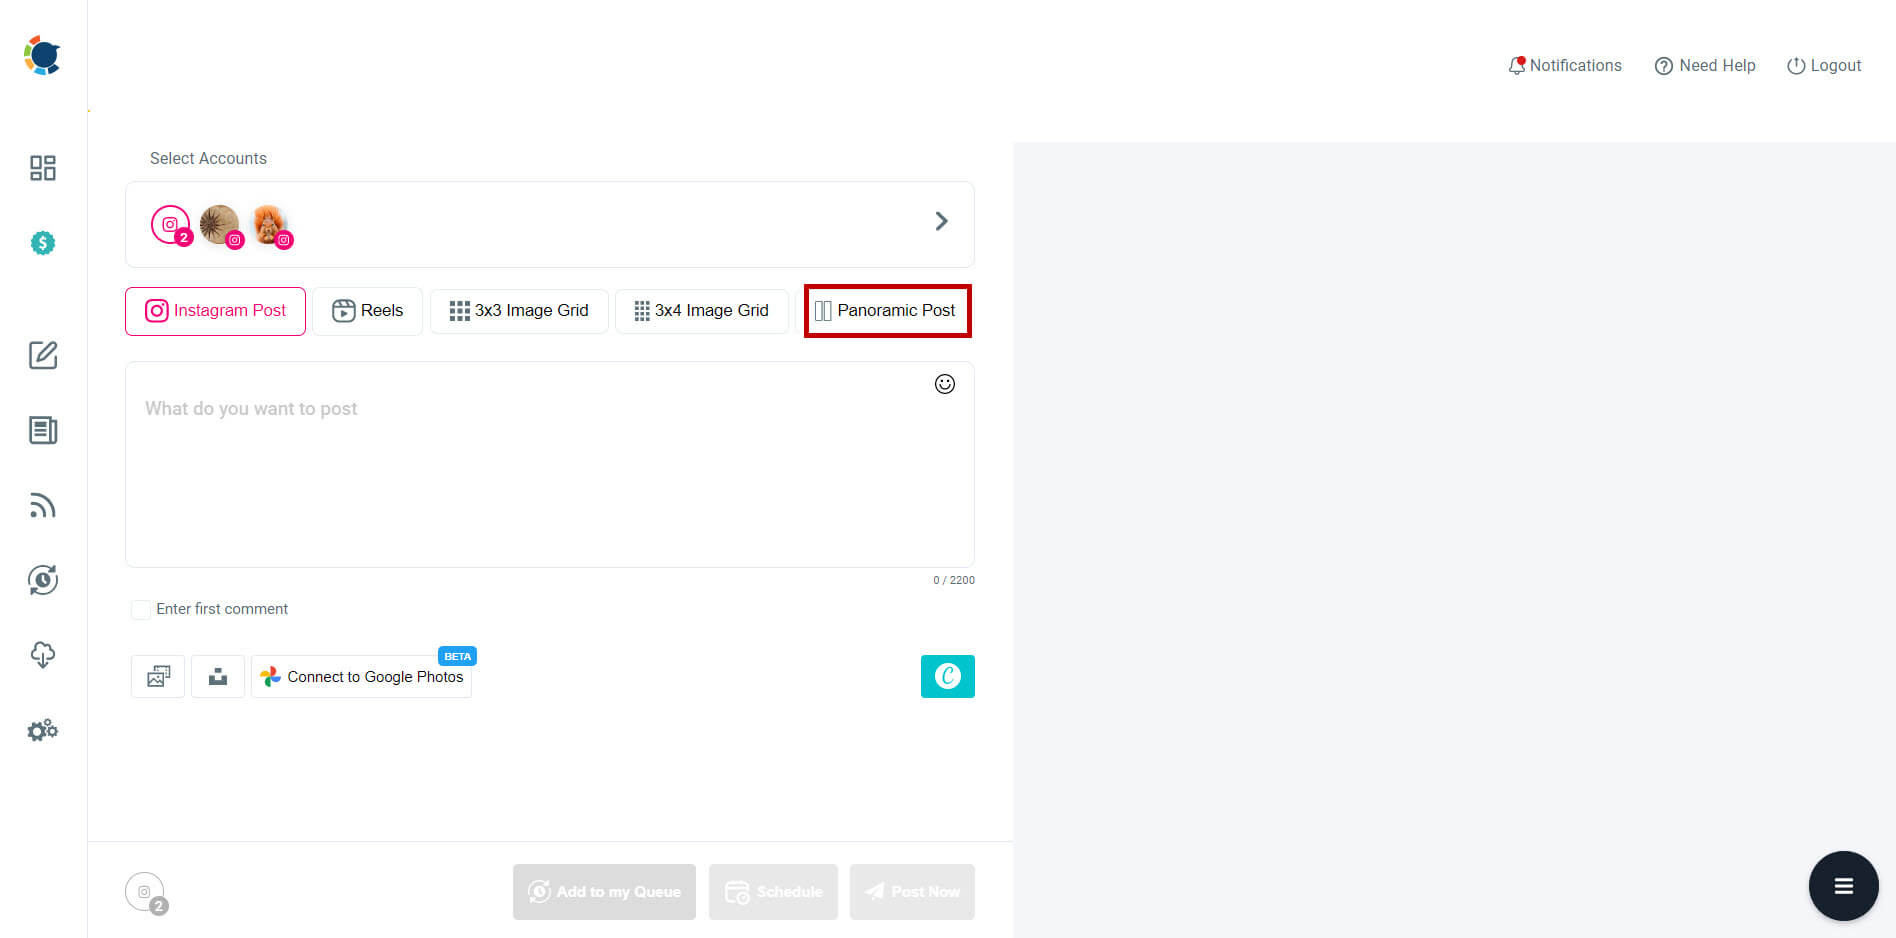The image size is (1896, 938).
Task: Open the settings gears icon in sidebar
Action: point(43,730)
